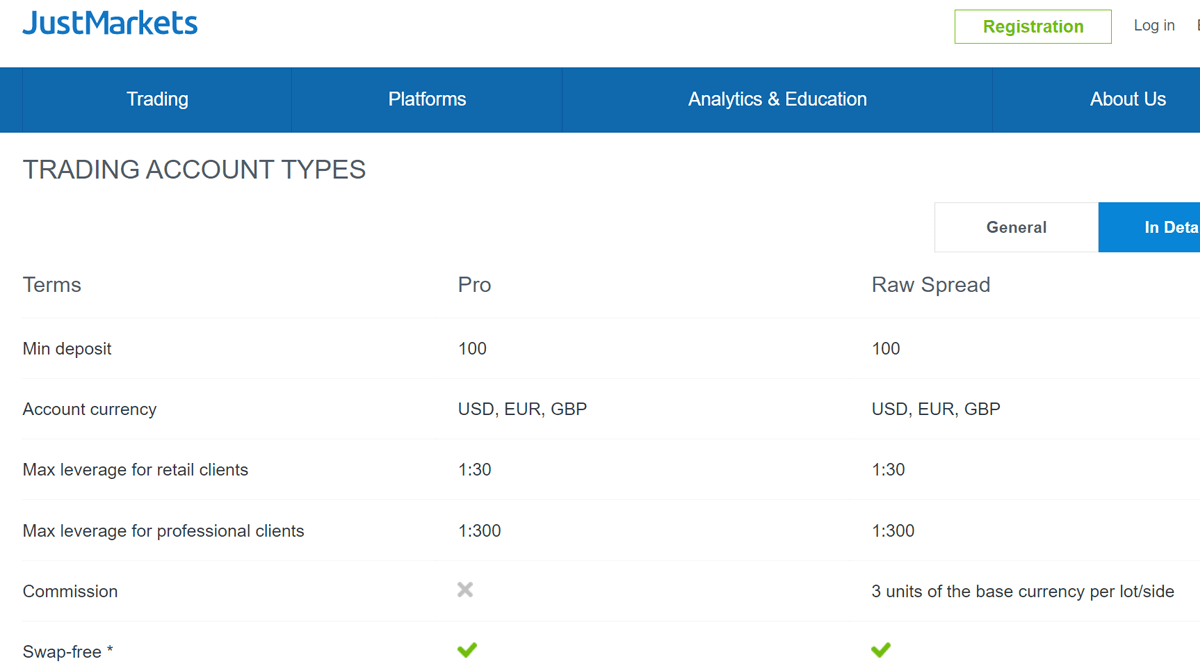
Task: Click Max leverage for professional clients label
Action: coord(163,531)
